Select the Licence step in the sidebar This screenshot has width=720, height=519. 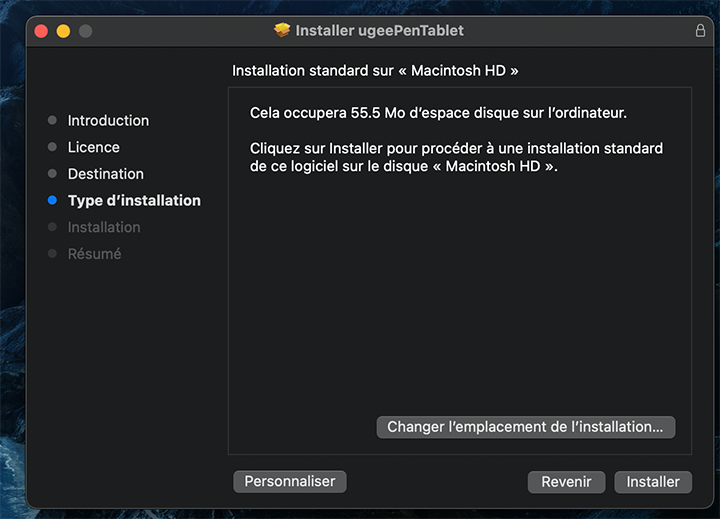point(93,147)
